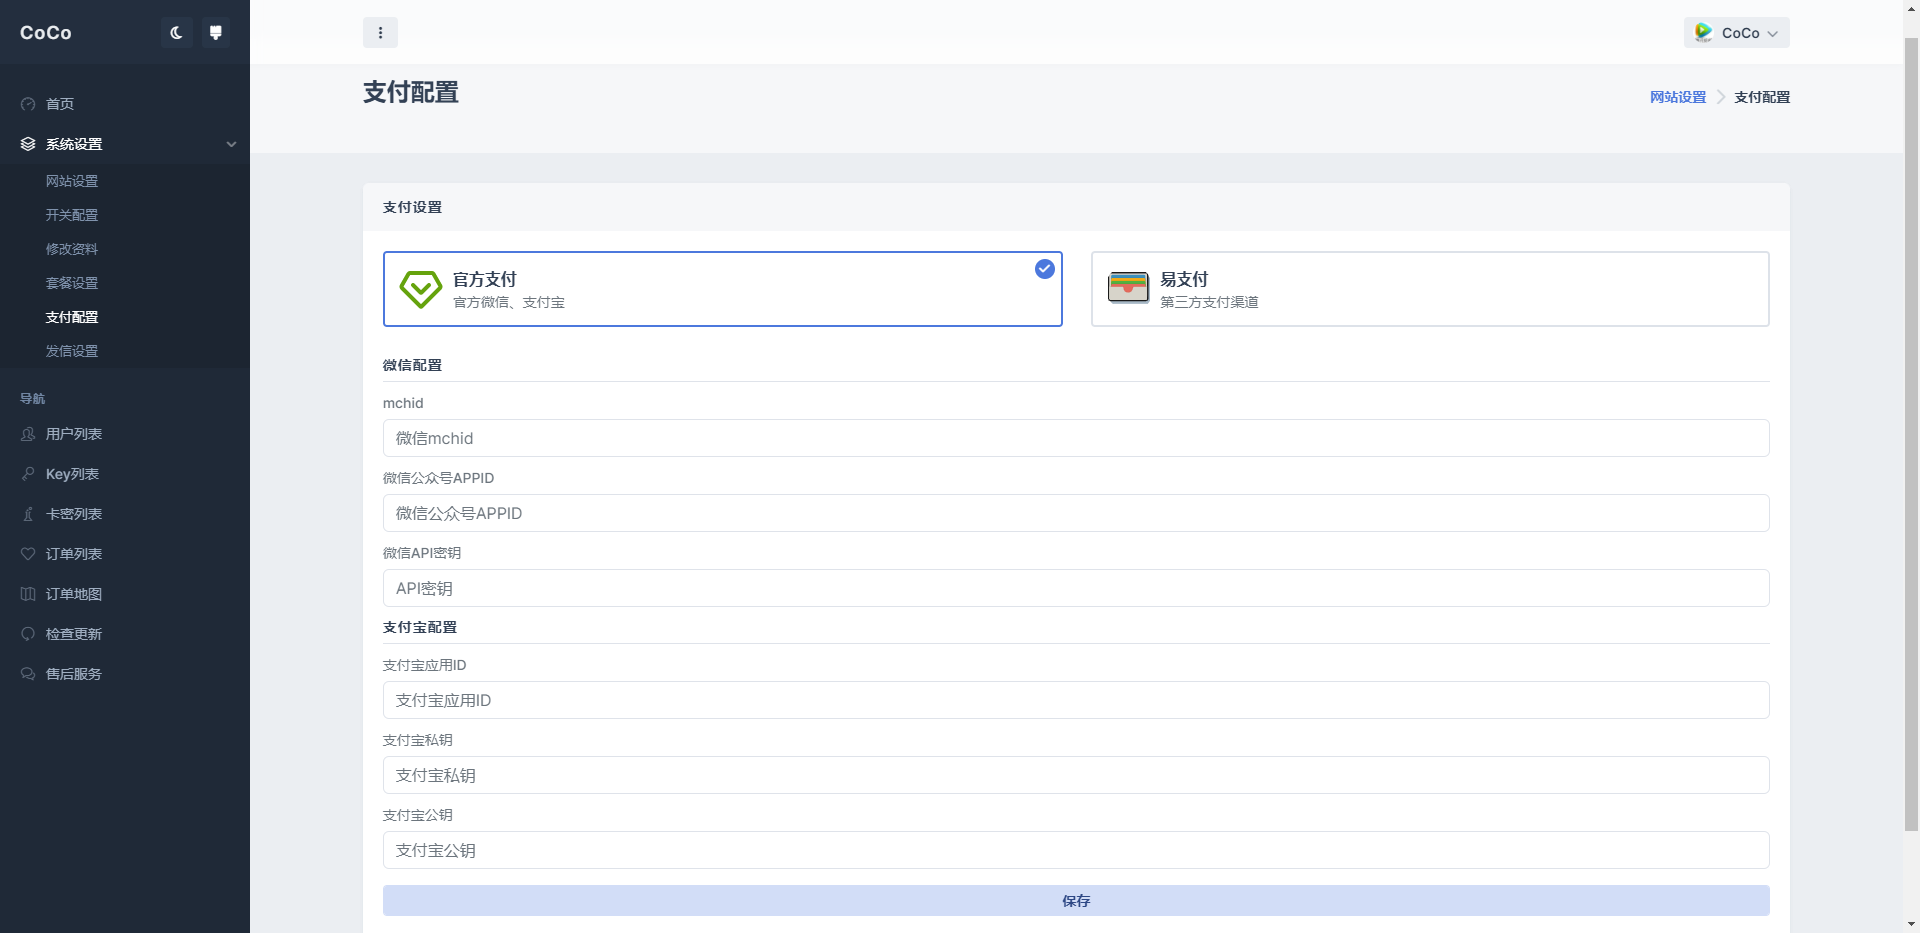This screenshot has width=1920, height=933.
Task: Click the 支付宝配置 section heading
Action: (420, 627)
